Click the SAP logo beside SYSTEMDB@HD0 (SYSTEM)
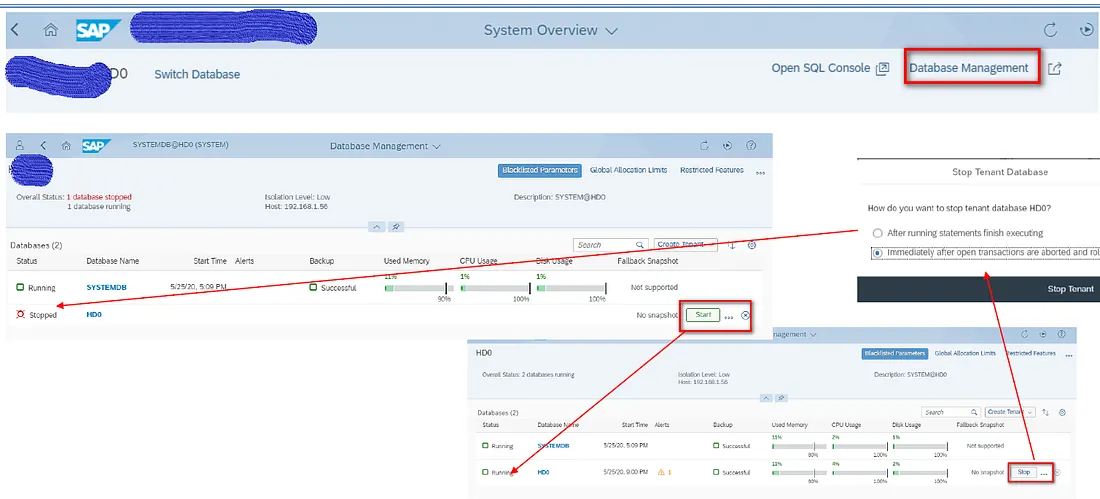 pyautogui.click(x=96, y=145)
